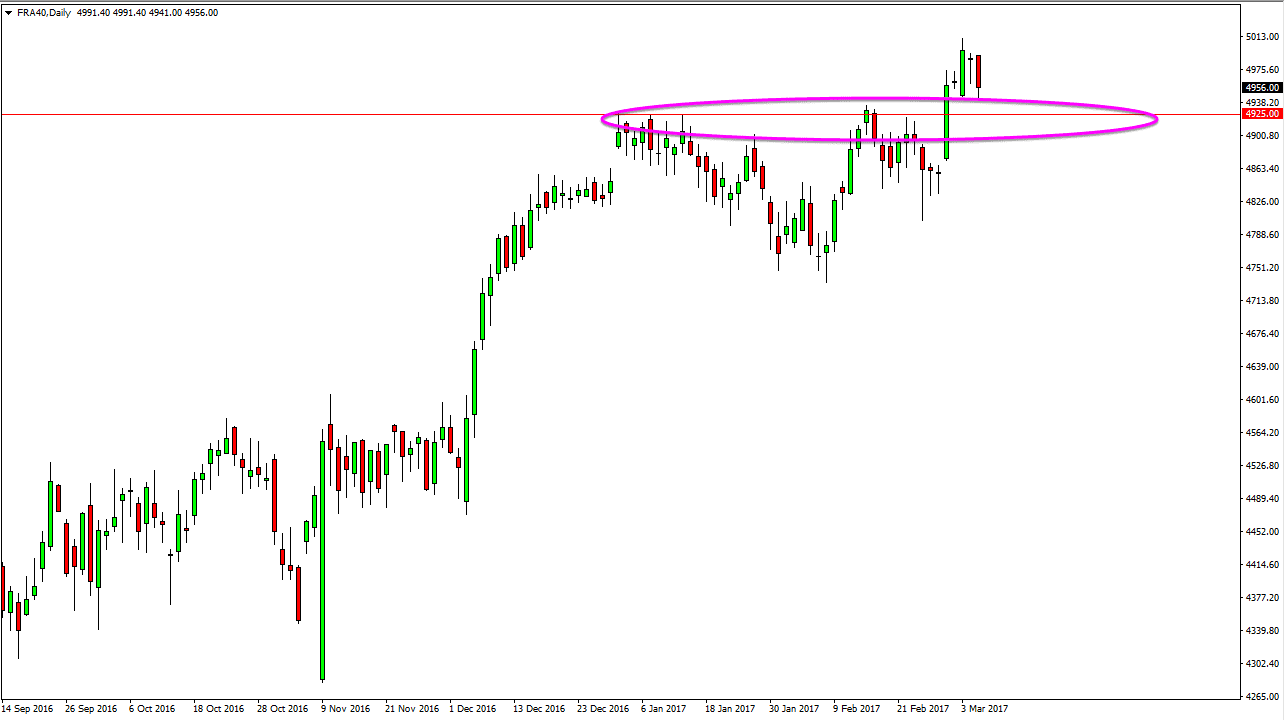1284x720 pixels.
Task: Click the 18 Jan 2017 date label
Action: 731,709
